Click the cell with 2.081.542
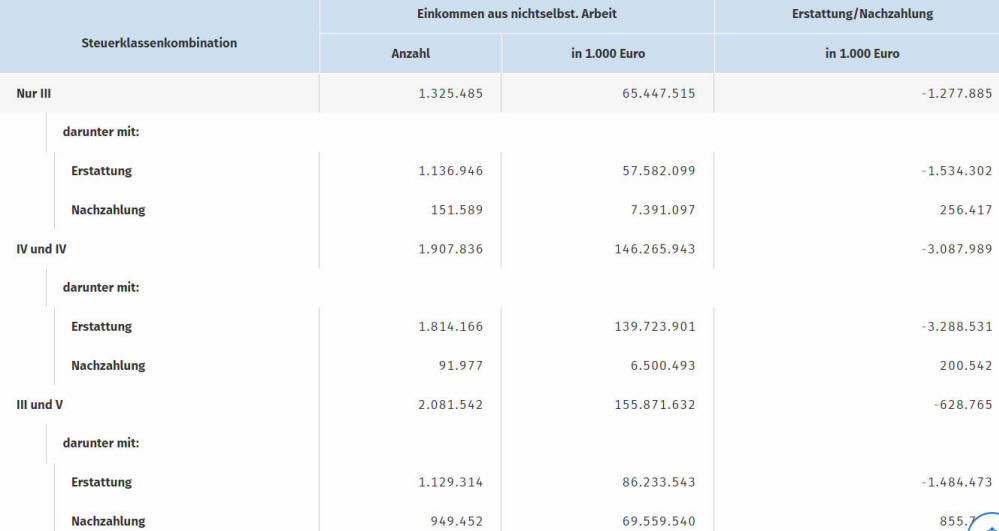 (450, 405)
